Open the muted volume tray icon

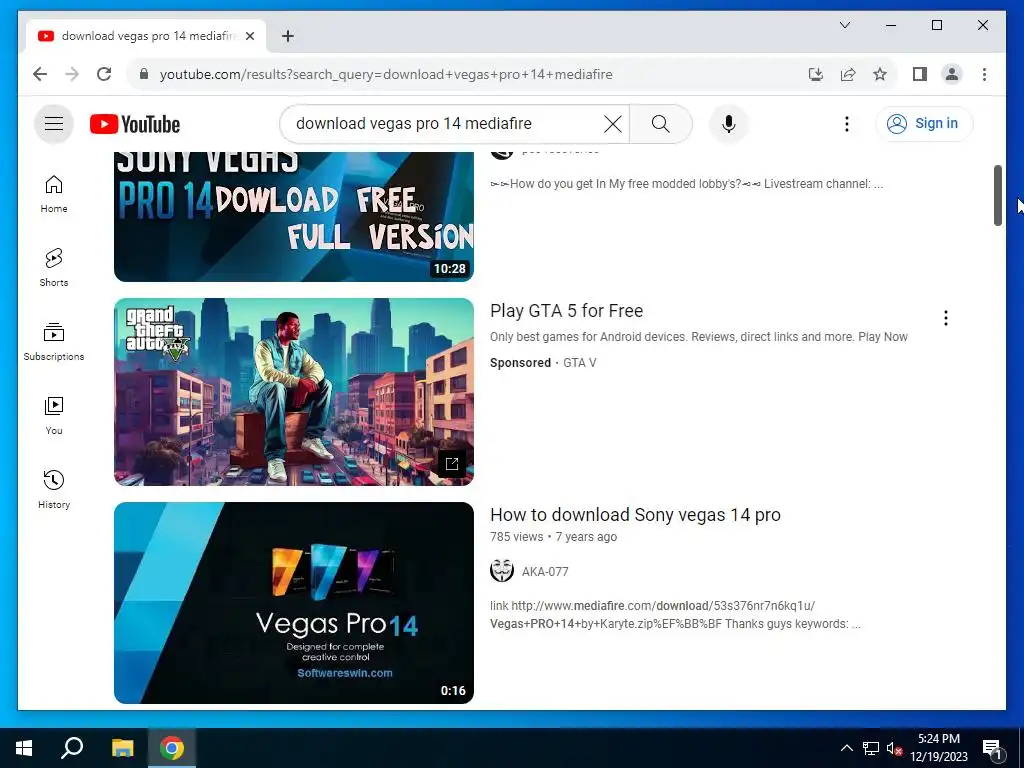894,748
